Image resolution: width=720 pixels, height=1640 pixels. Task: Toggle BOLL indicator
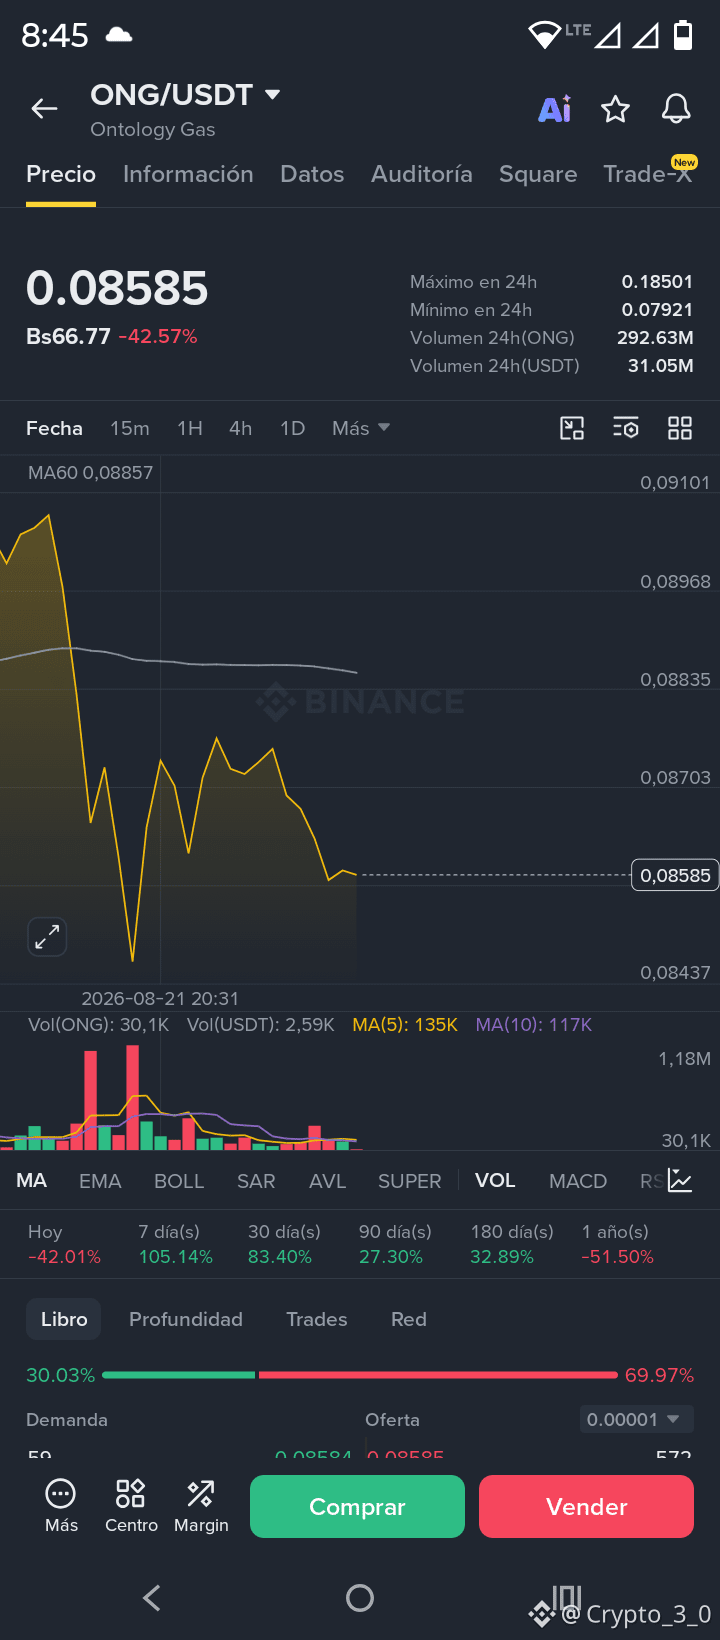(x=179, y=1181)
